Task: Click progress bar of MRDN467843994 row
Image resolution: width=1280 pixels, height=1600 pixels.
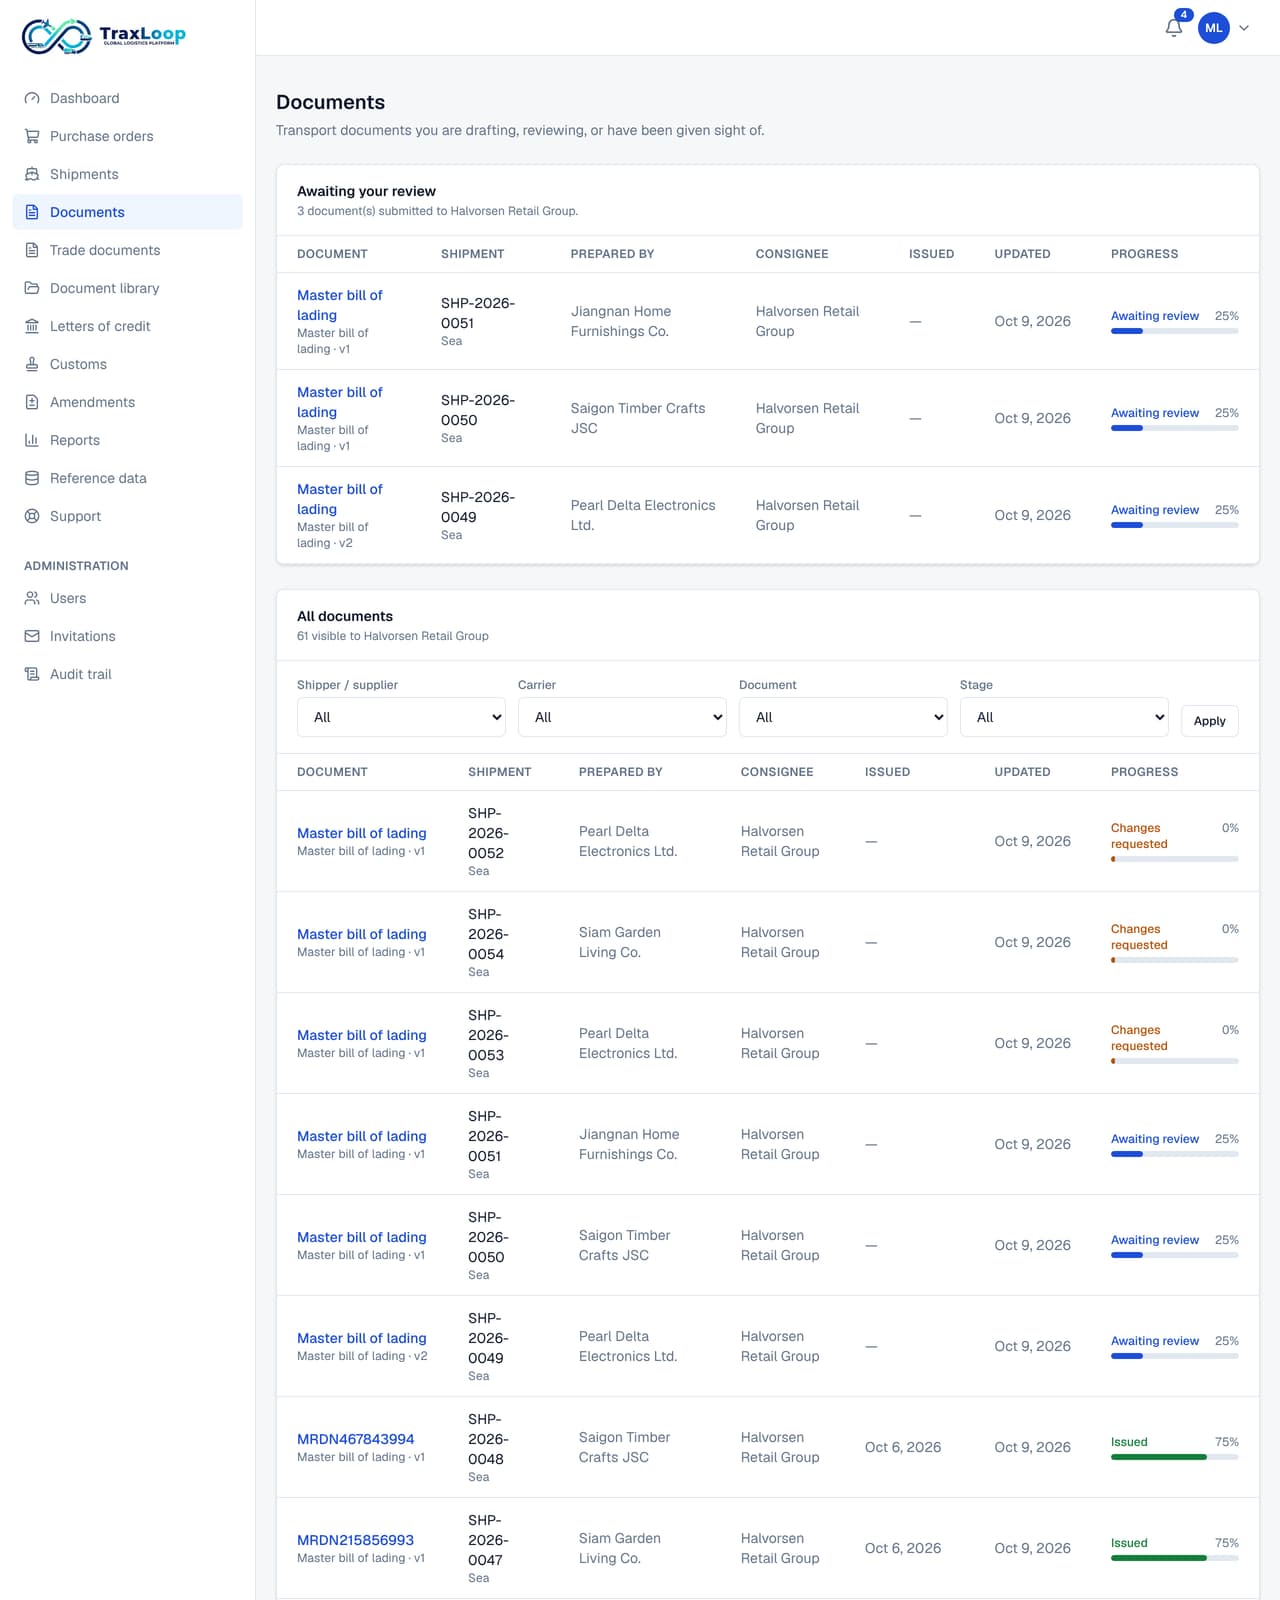Action: pos(1175,1457)
